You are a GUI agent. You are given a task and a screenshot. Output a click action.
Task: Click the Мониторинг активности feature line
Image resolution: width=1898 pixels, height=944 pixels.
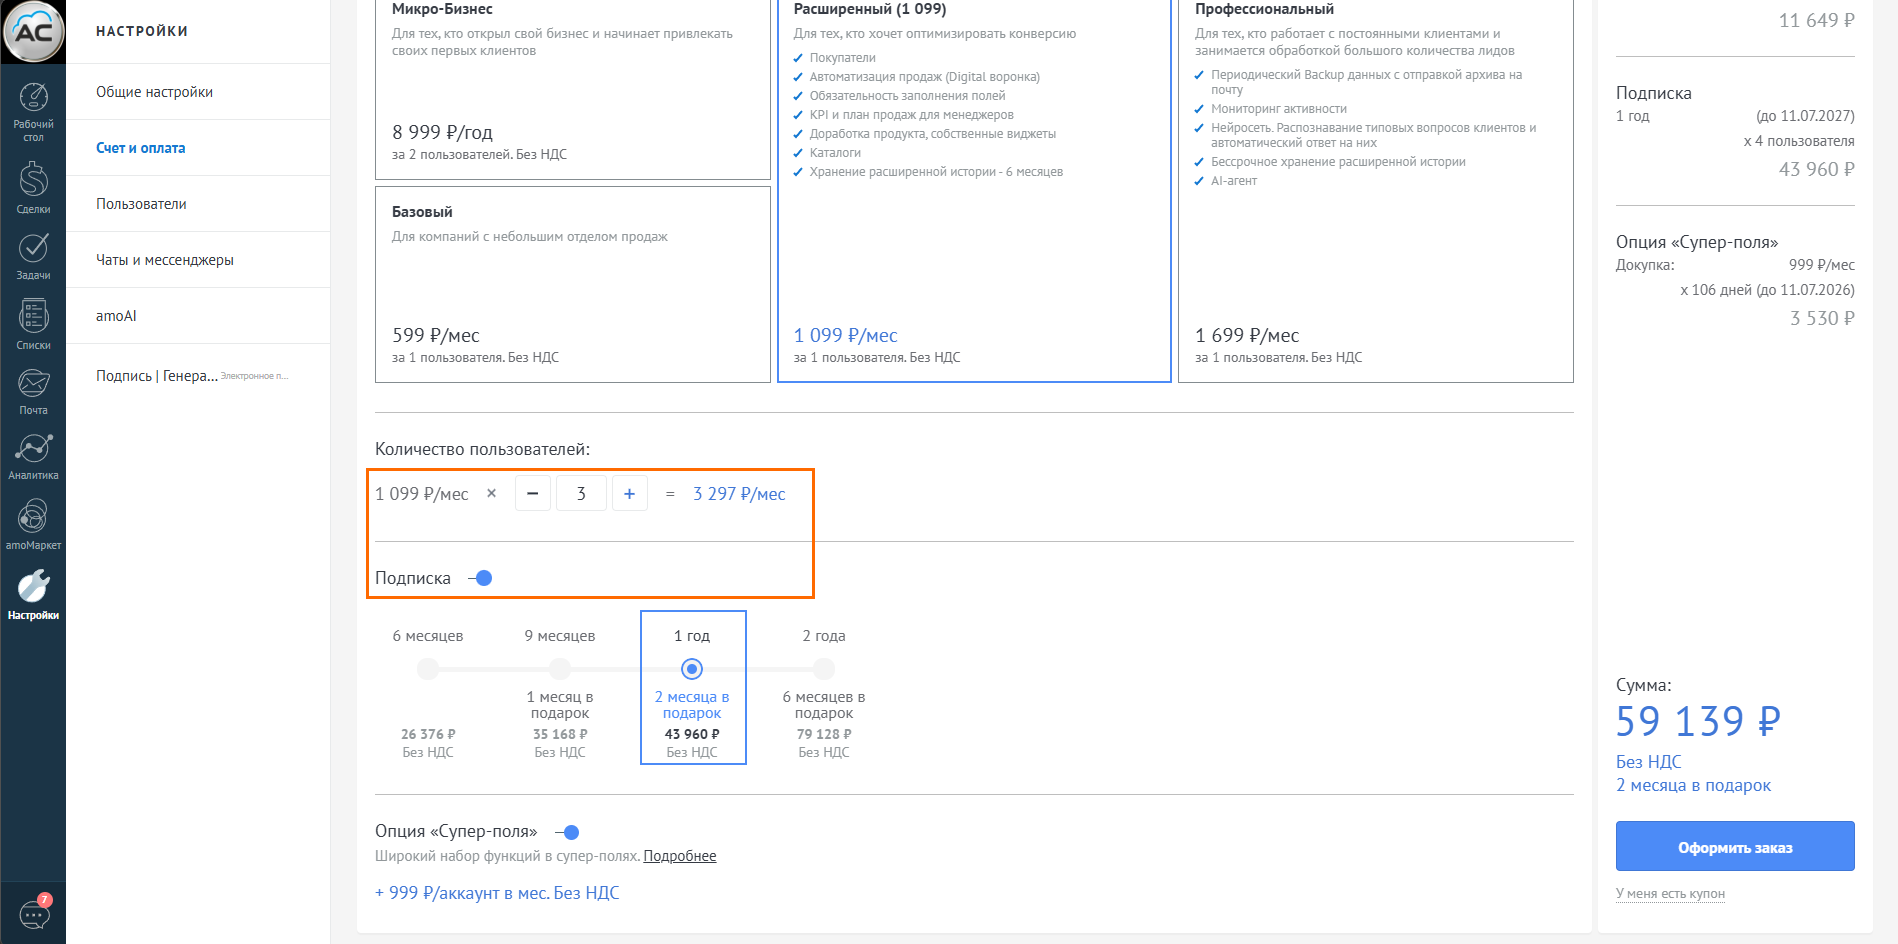click(1279, 109)
